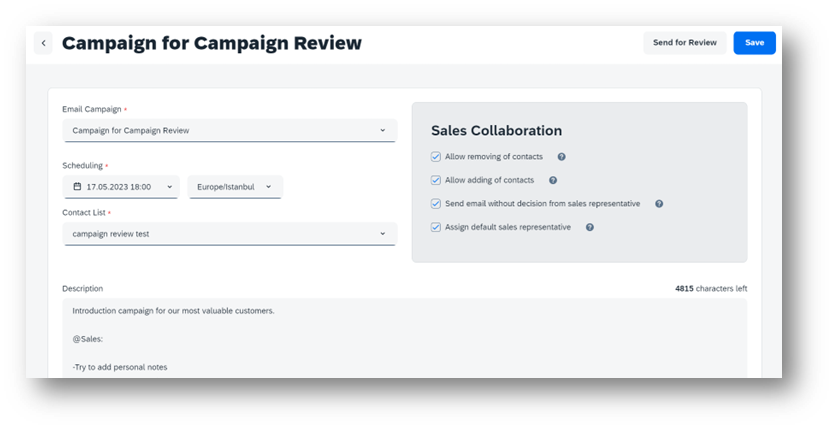Toggle Assign default sales representative checkbox
834x430 pixels.
[436, 227]
